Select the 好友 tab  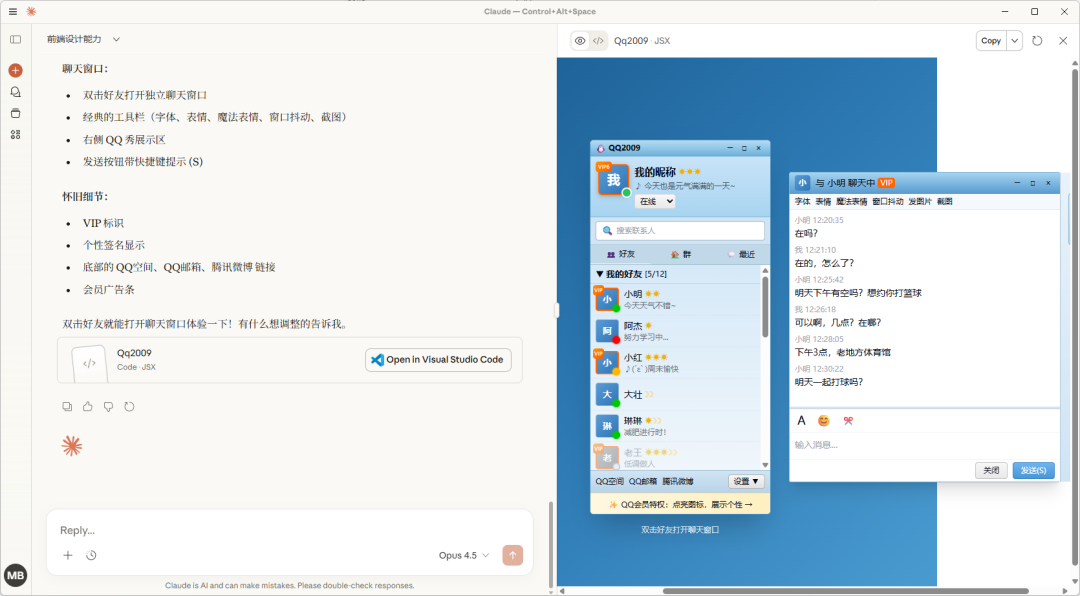tap(621, 254)
